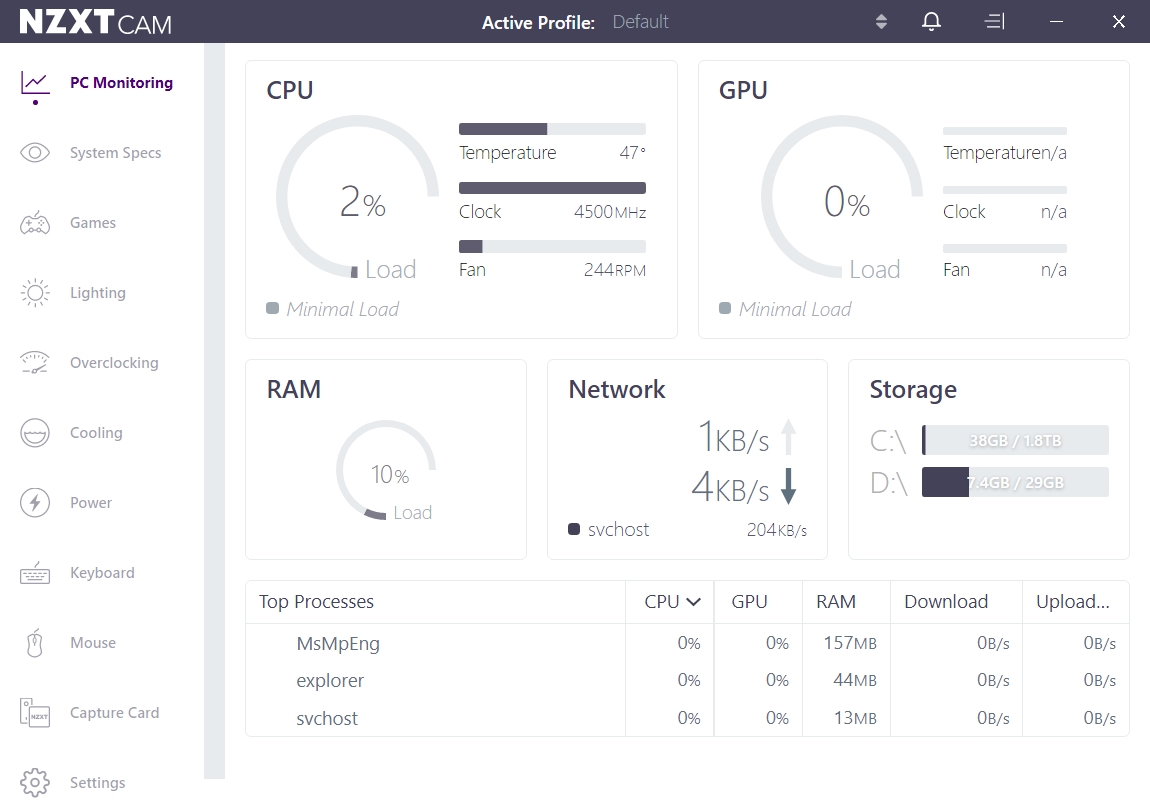
Task: Click the notifications bell icon
Action: point(931,21)
